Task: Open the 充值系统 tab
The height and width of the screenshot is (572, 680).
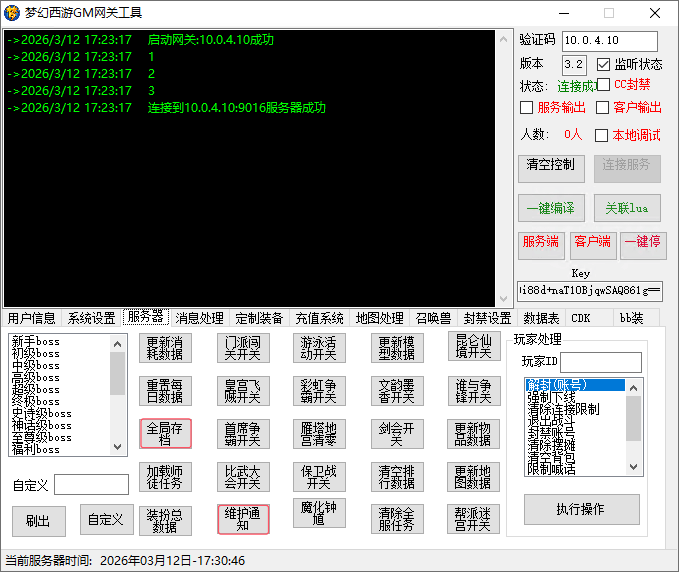Action: tap(319, 318)
